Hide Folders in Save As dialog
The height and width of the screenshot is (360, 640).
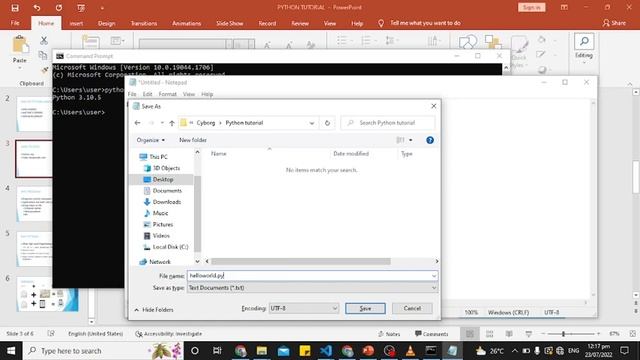point(154,310)
